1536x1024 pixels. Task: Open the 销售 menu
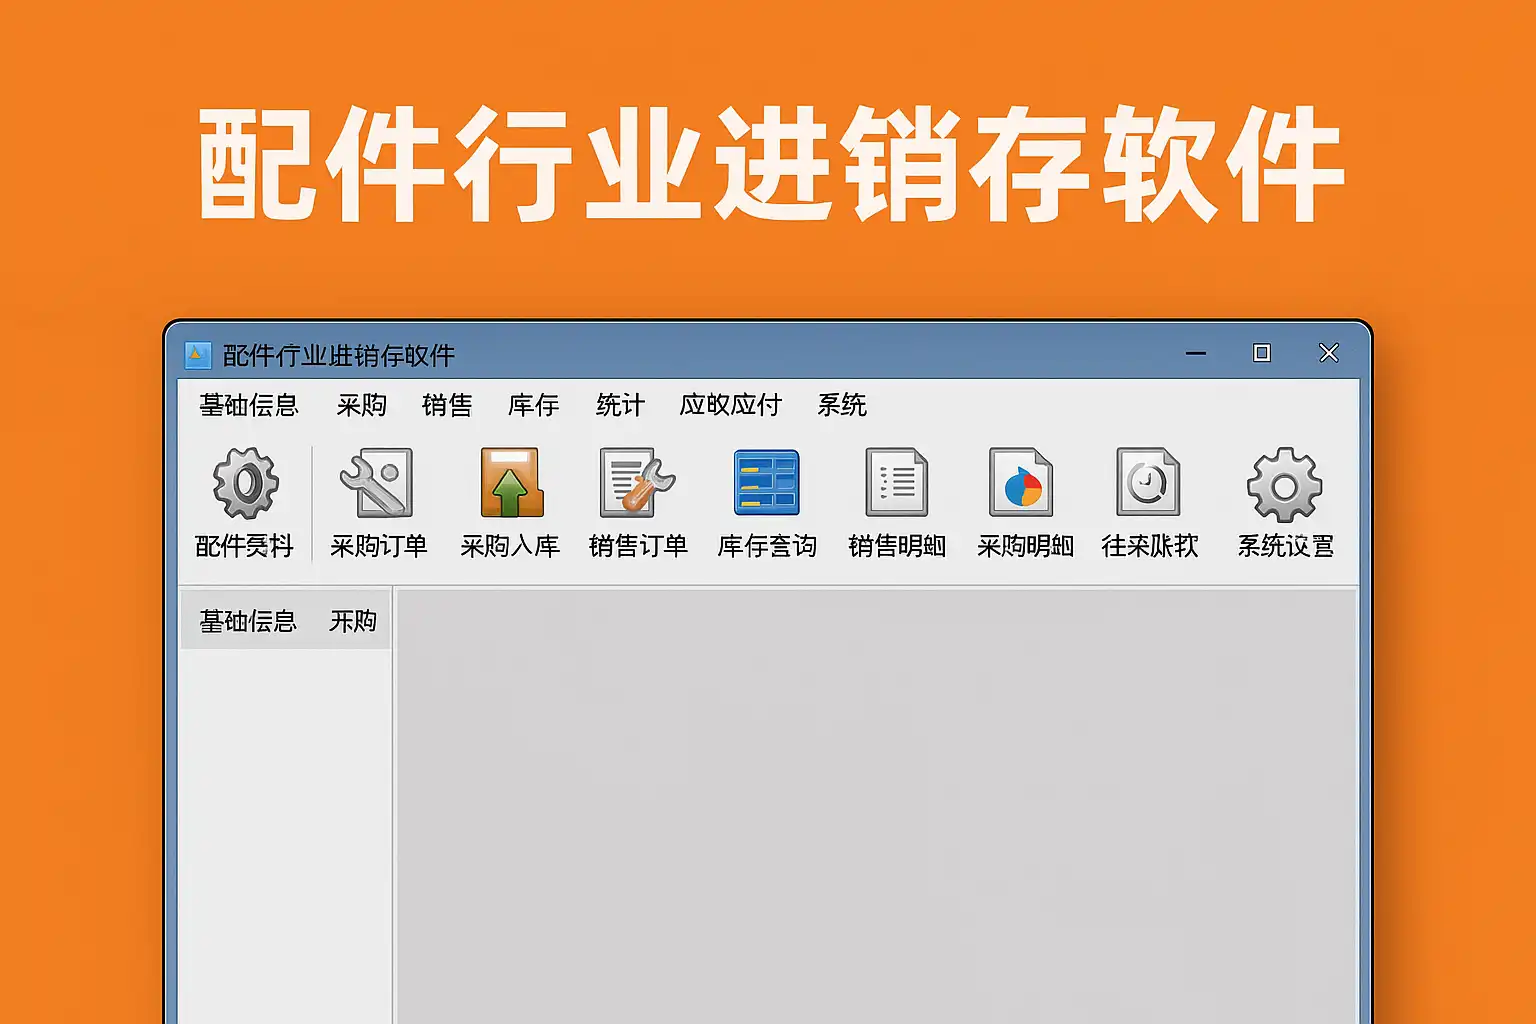tap(447, 405)
